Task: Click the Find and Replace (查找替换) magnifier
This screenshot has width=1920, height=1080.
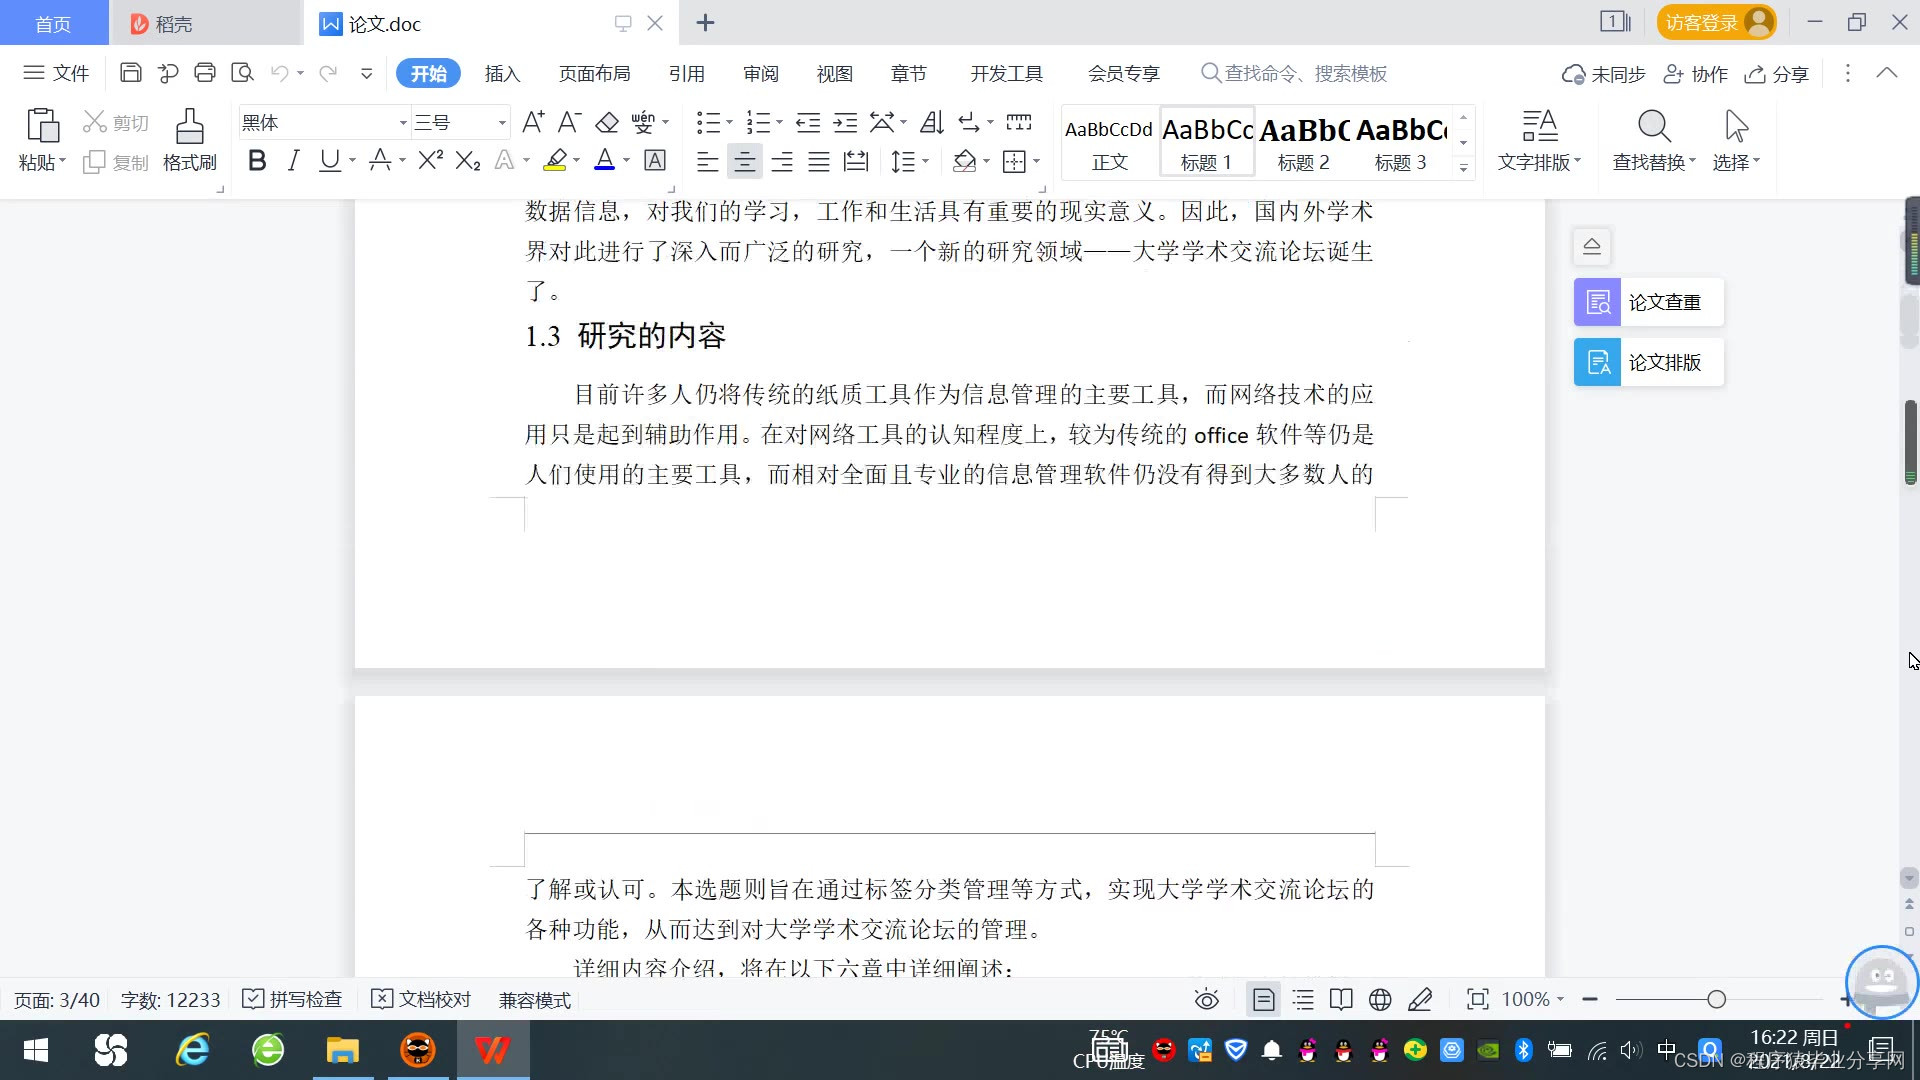Action: tap(1654, 128)
